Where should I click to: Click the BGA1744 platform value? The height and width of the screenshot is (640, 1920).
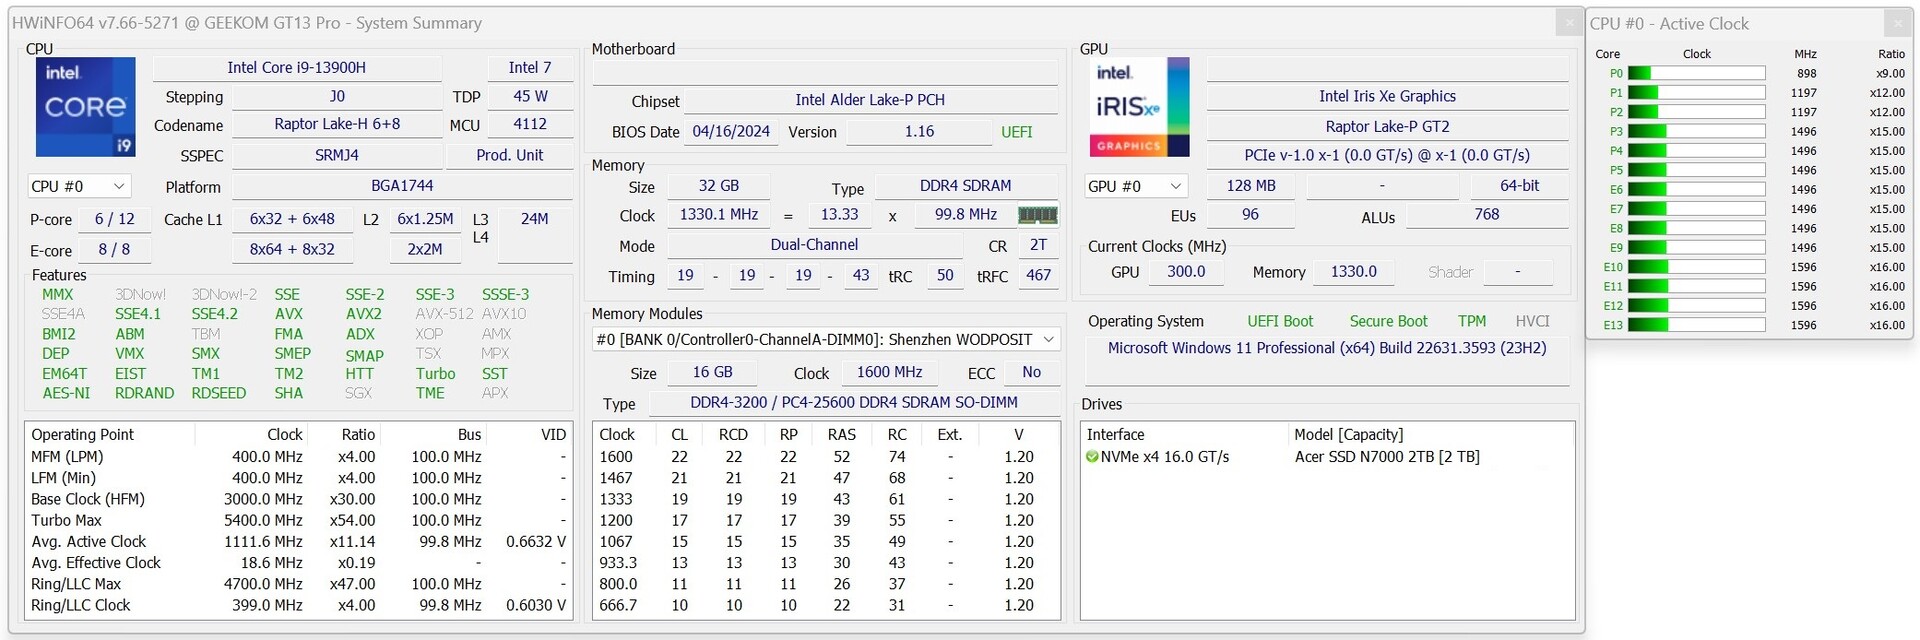(x=402, y=186)
